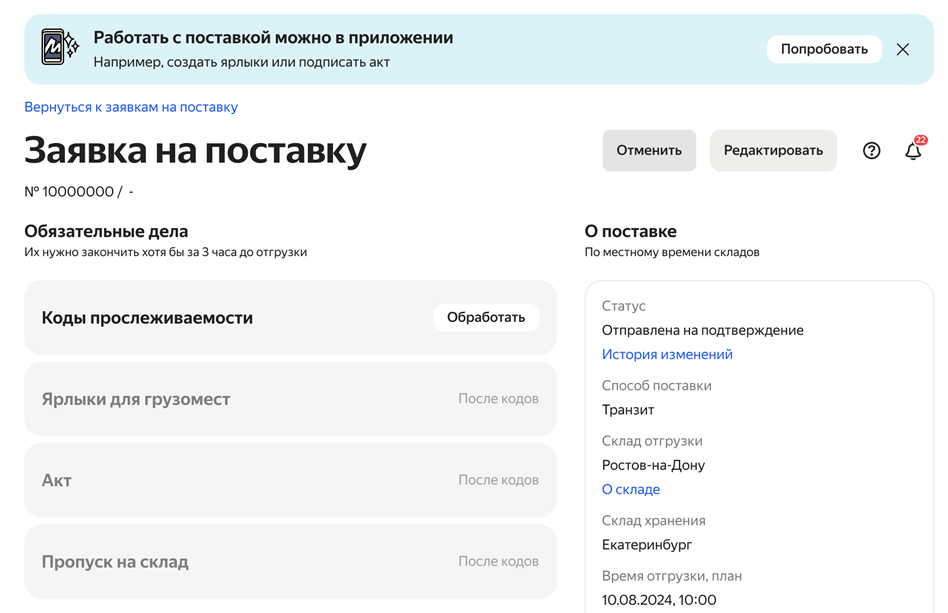The image size is (948, 613).
Task: Open the help question mark icon
Action: click(871, 151)
